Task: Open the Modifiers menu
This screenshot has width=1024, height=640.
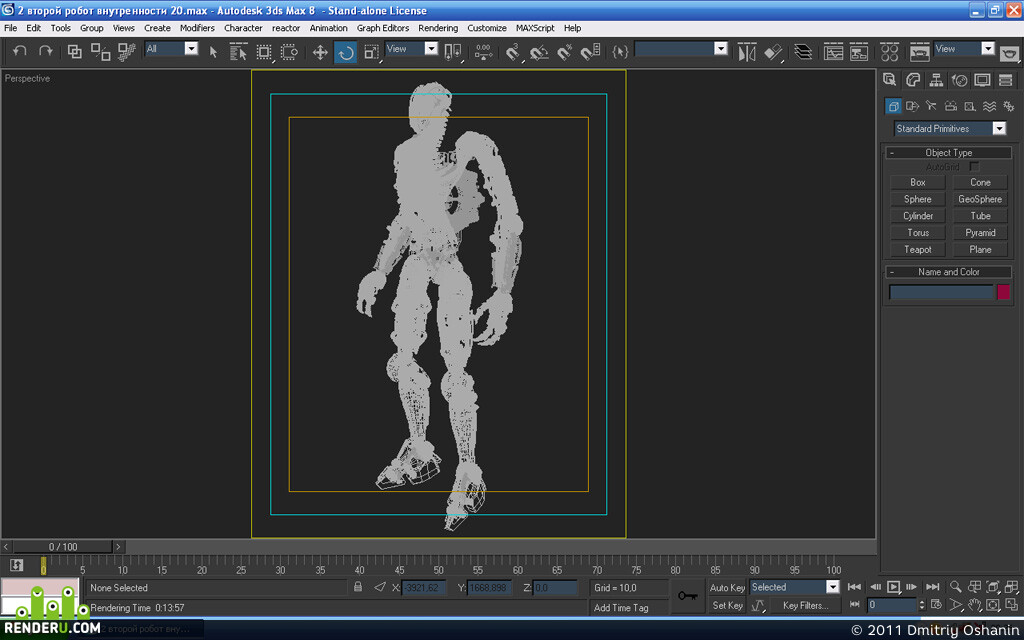Action: [197, 28]
